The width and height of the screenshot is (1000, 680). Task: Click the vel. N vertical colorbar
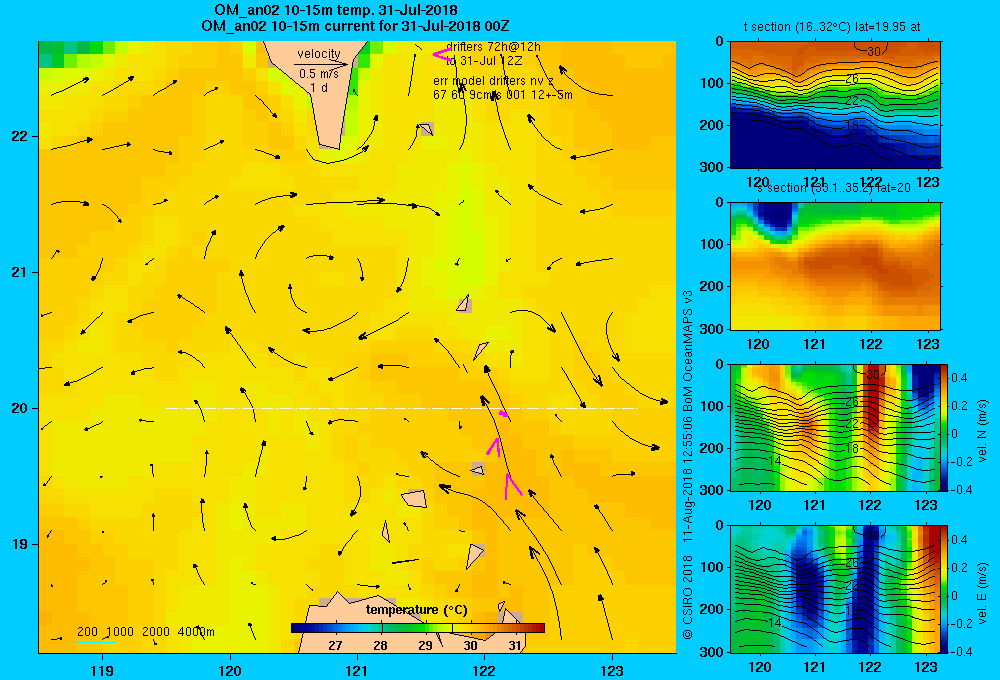pos(945,427)
